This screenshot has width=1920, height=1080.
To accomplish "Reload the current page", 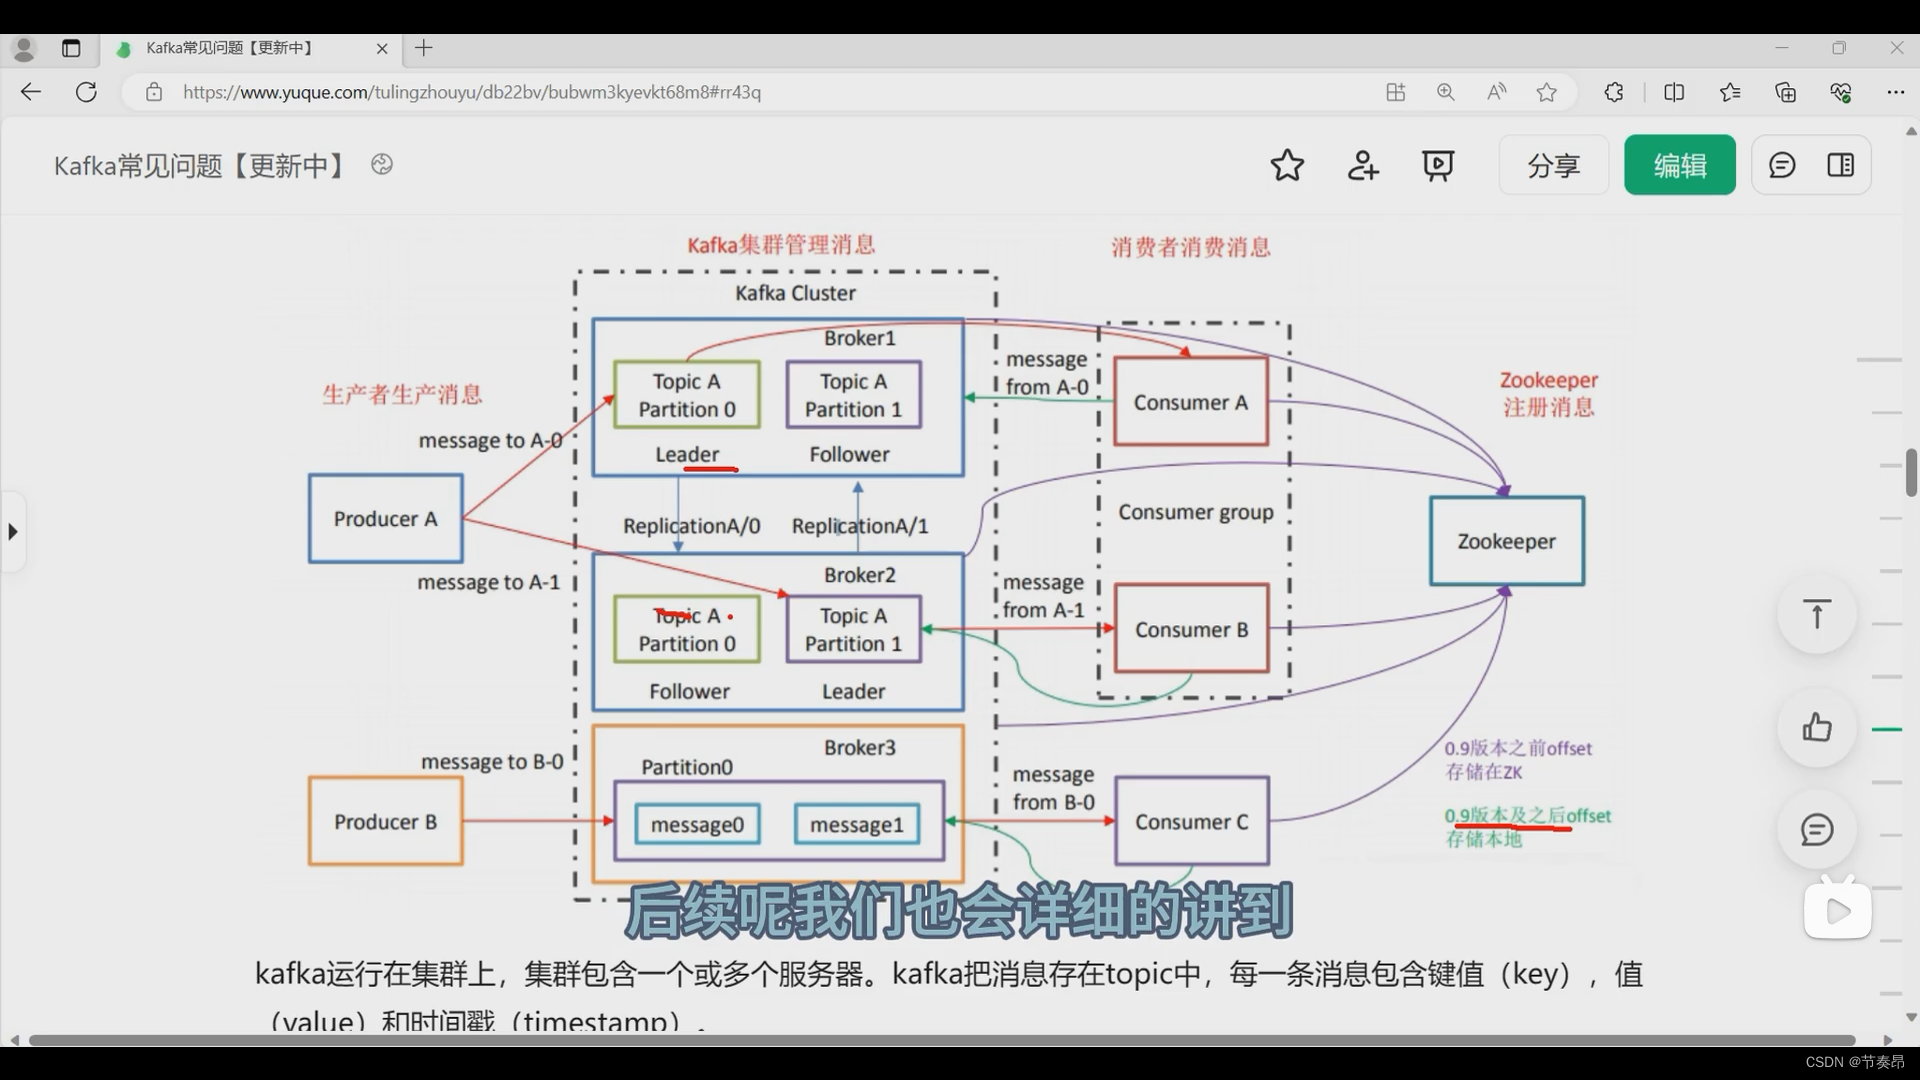I will pos(87,92).
